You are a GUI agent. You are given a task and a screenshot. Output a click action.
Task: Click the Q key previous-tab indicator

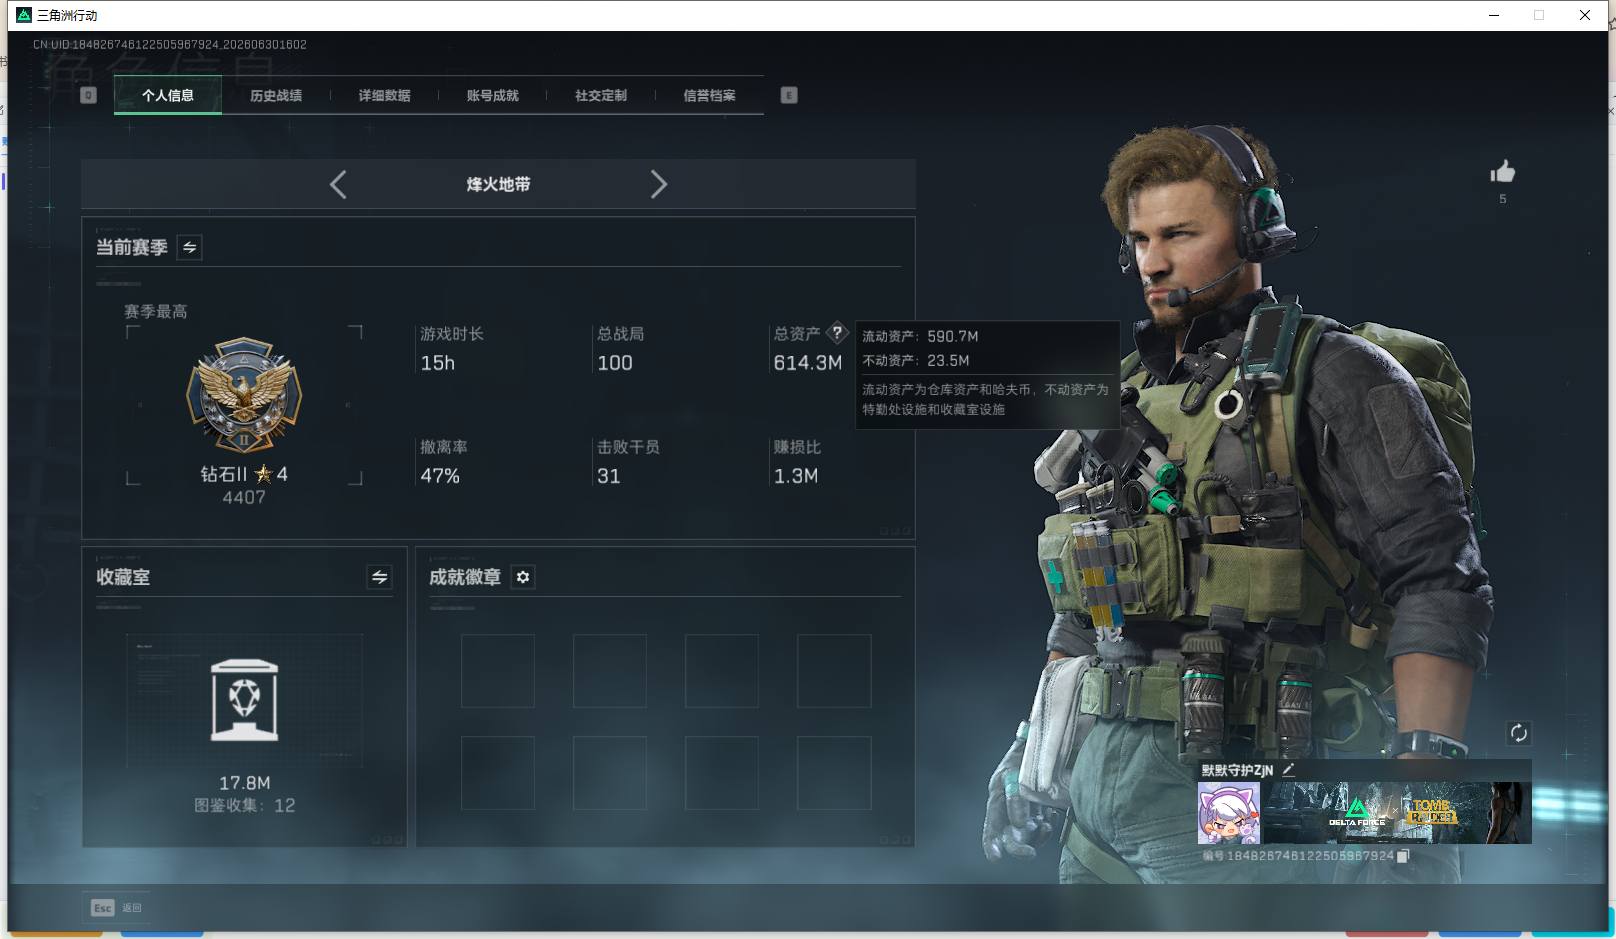tap(88, 95)
